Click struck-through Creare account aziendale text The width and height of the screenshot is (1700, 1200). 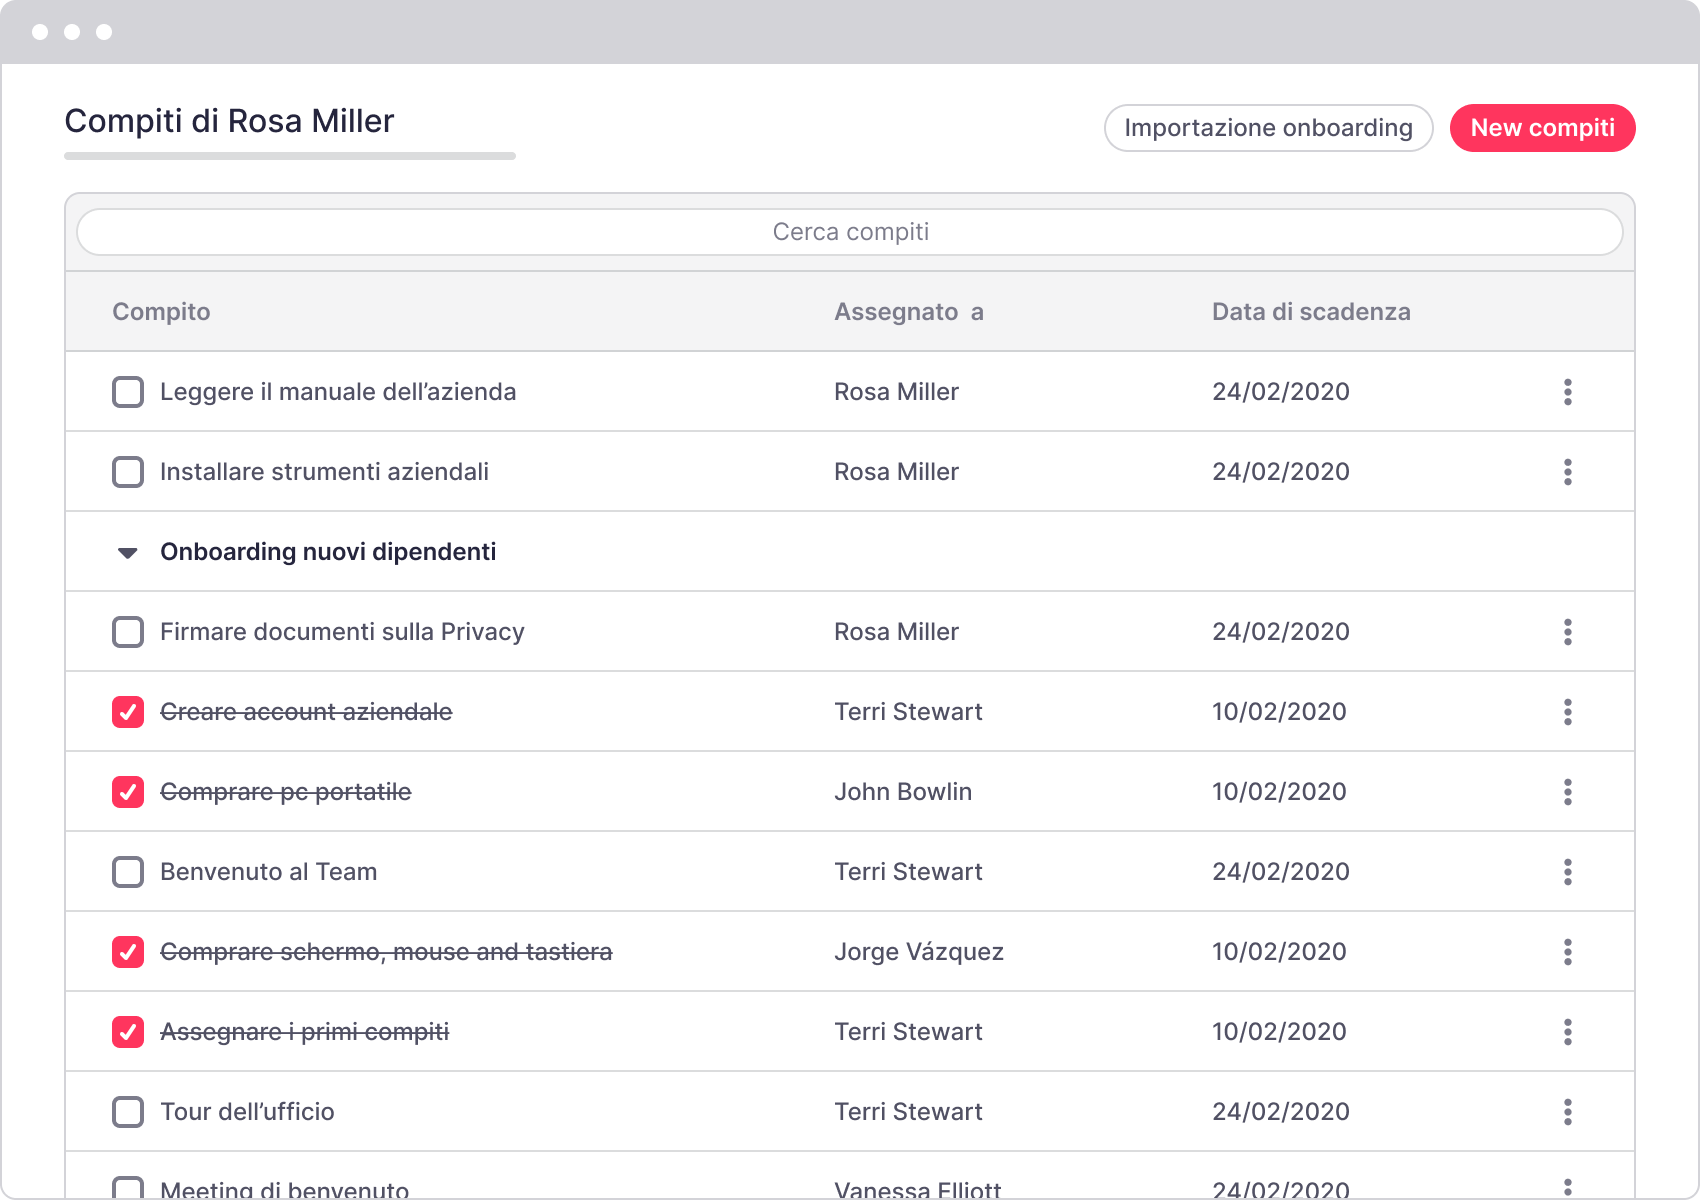pos(306,712)
